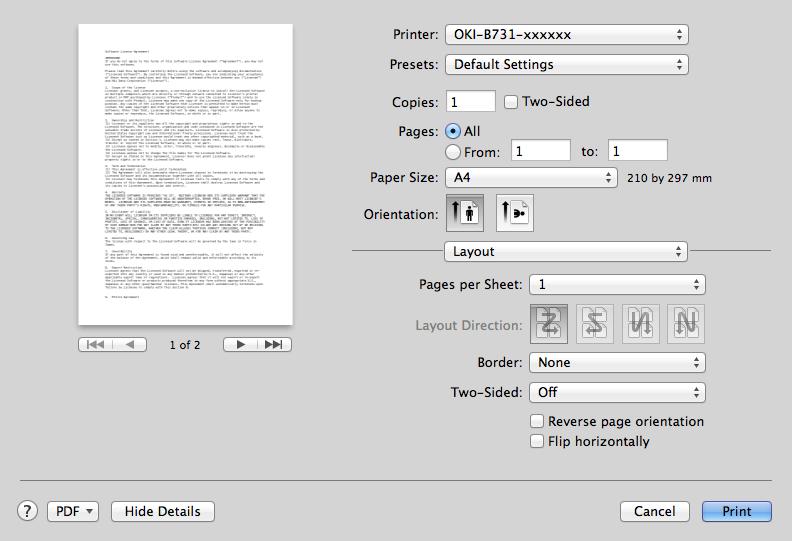The height and width of the screenshot is (541, 792).
Task: Jump to last preview page
Action: pyautogui.click(x=274, y=345)
